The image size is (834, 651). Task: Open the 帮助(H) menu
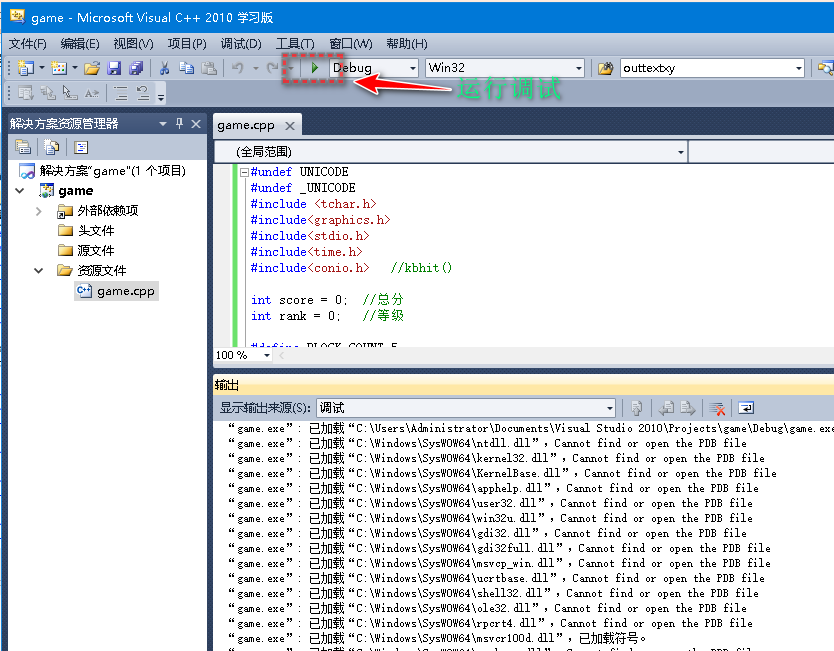[x=406, y=44]
